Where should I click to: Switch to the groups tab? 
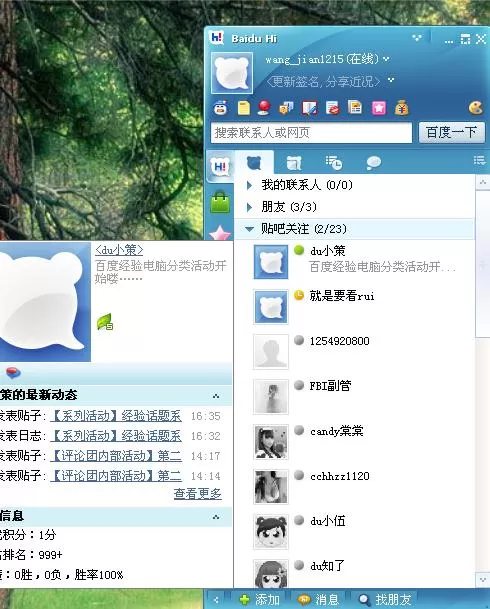pos(294,163)
